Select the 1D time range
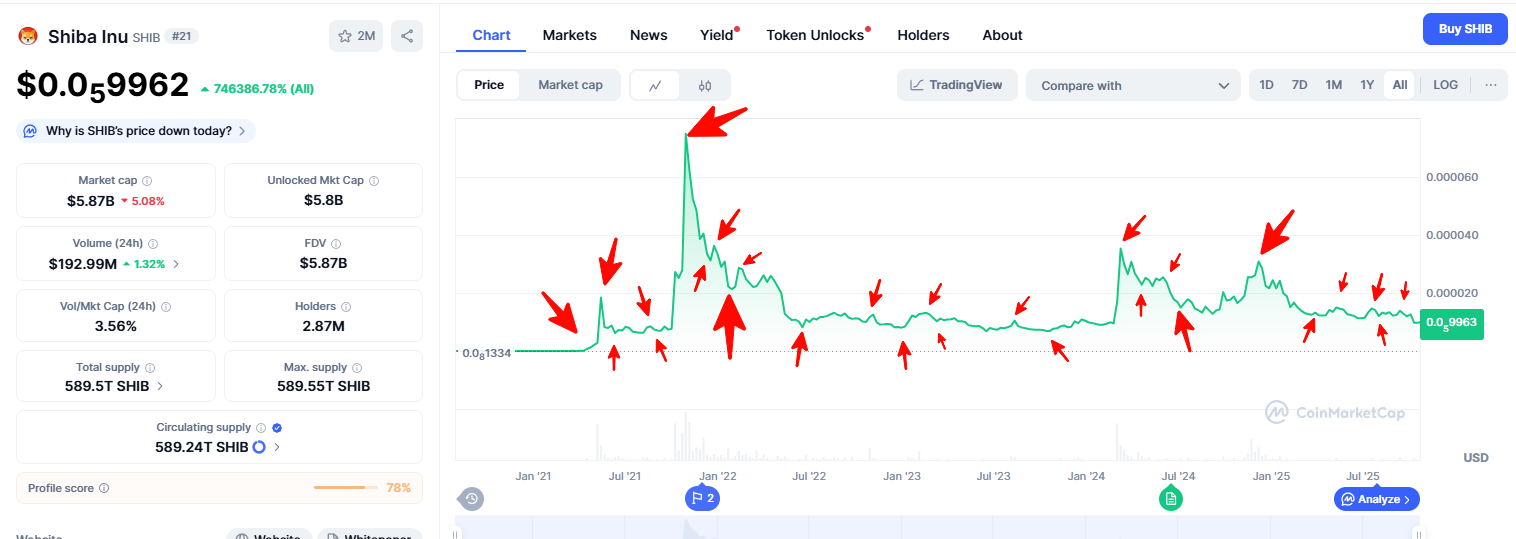The width and height of the screenshot is (1516, 539). click(1266, 85)
